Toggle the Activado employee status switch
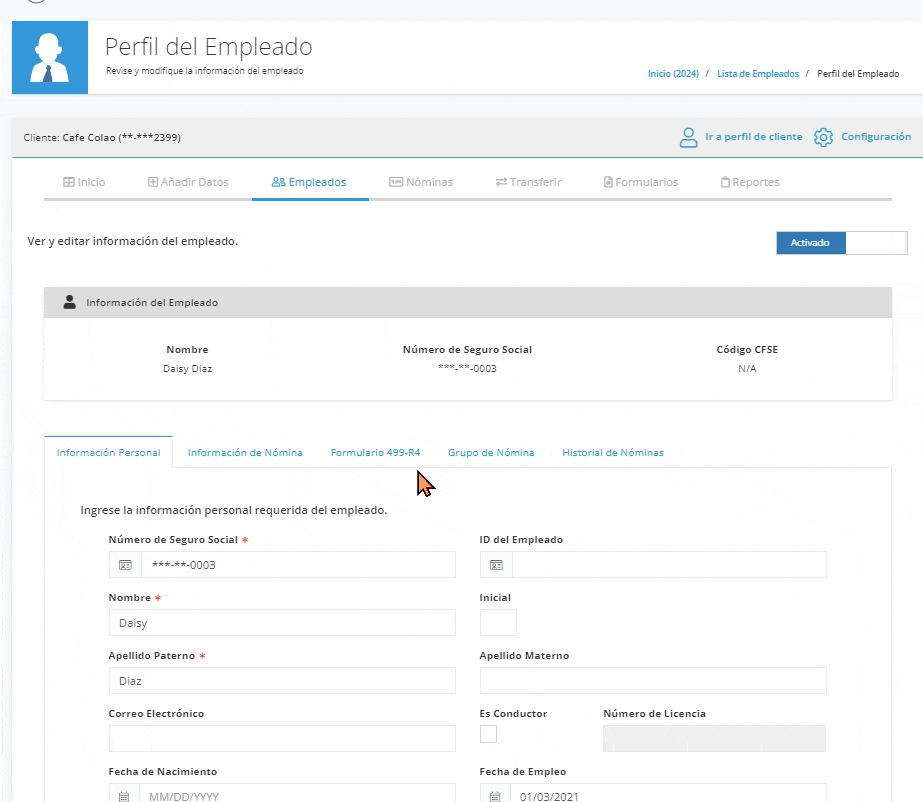Viewport: 923px width, 802px height. click(842, 243)
